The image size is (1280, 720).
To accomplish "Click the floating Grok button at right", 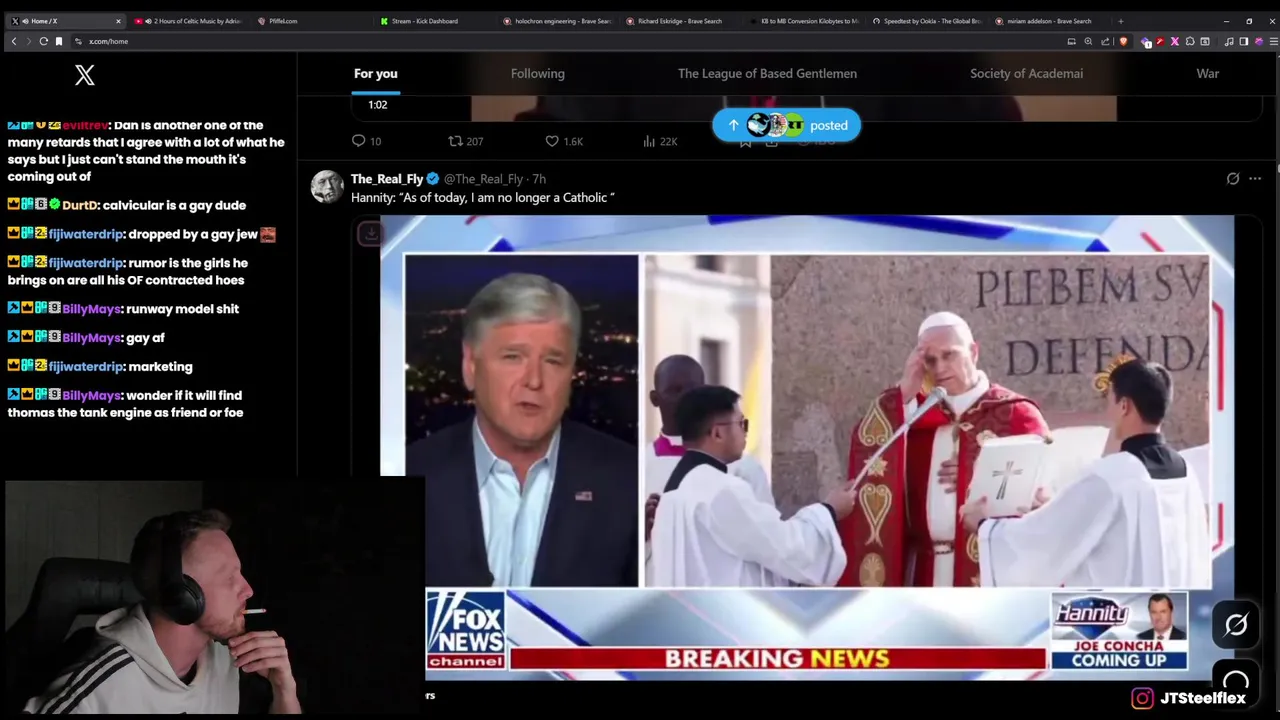I will pos(1236,624).
